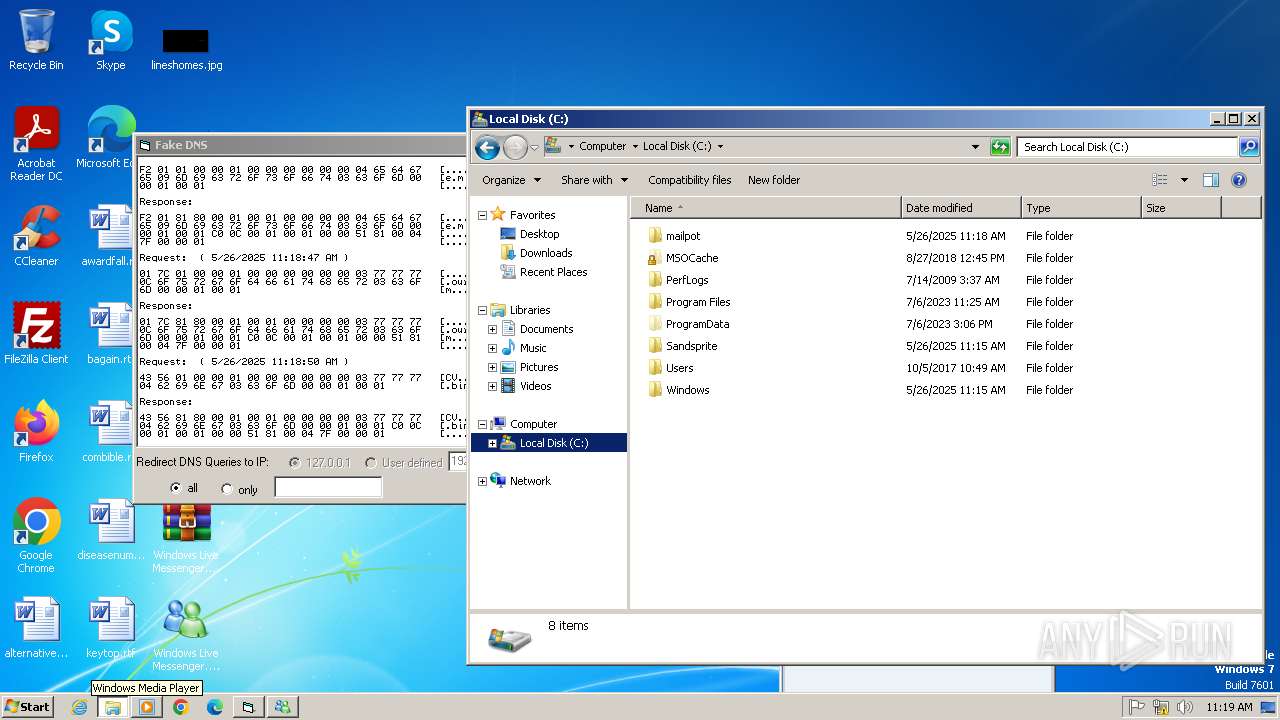Open Google Chrome desktop shortcut
The height and width of the screenshot is (720, 1280).
(36, 536)
